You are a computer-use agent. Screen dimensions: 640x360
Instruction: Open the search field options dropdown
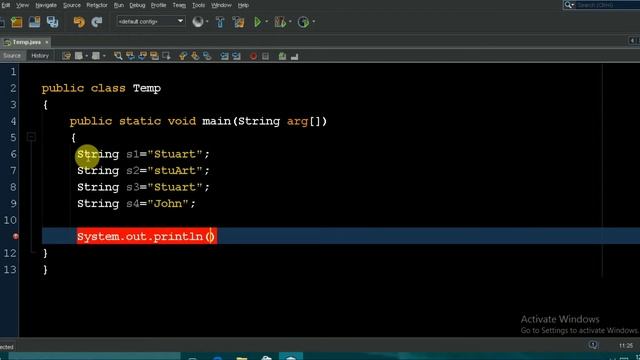569,5
